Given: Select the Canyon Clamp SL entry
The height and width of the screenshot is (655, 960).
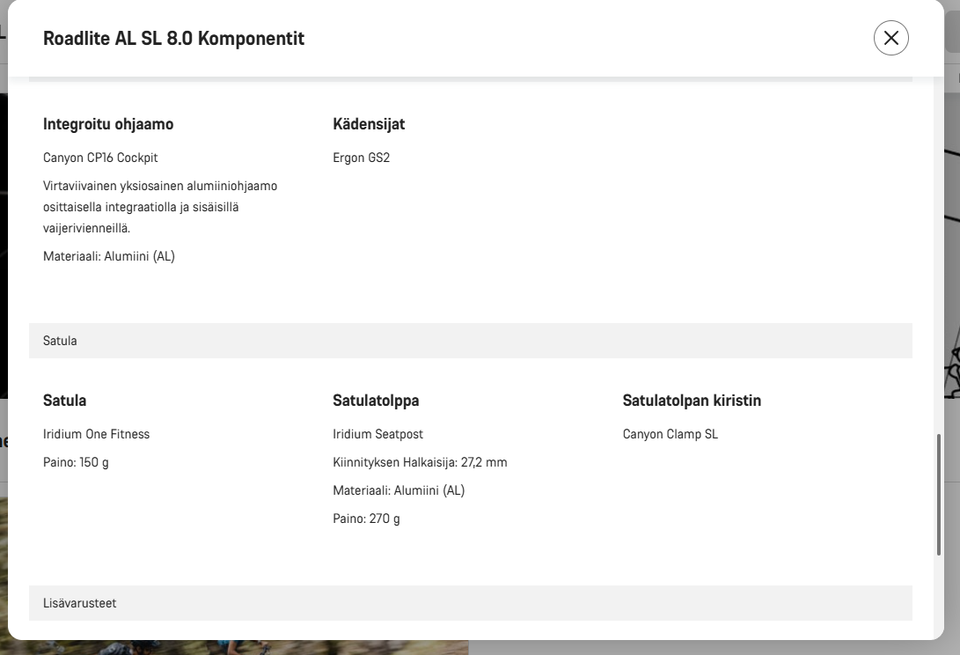Looking at the screenshot, I should [x=670, y=434].
